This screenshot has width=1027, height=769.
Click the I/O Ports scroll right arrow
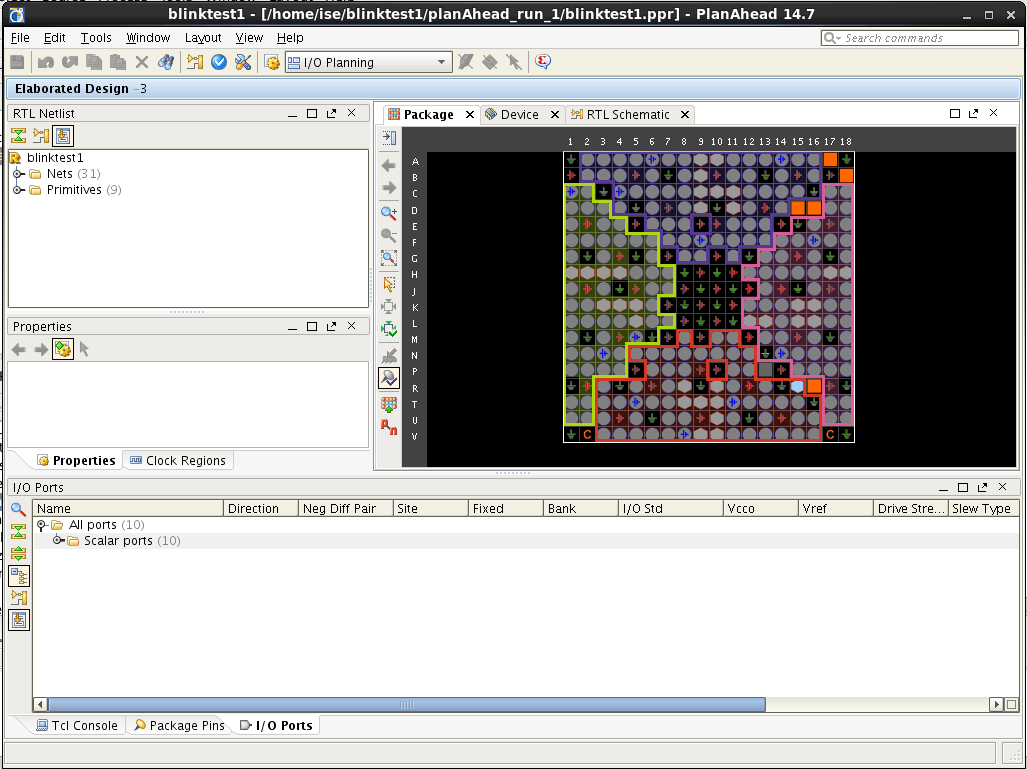click(x=996, y=705)
